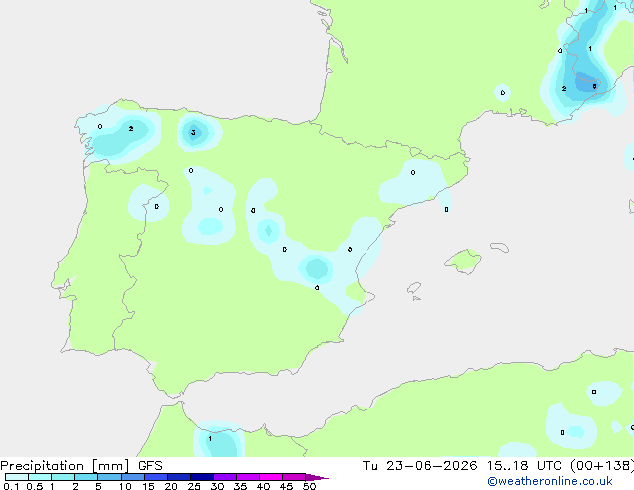
Task: Click the 20–25 mm legend color swatch
Action: [x=179, y=477]
